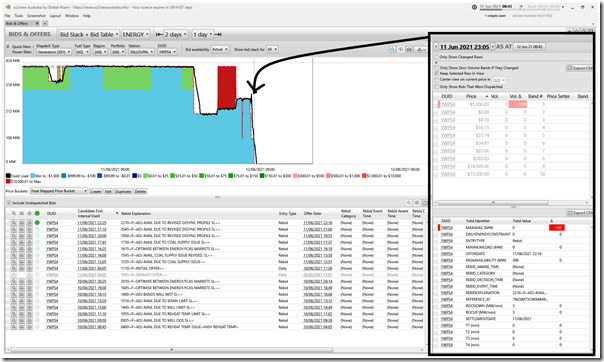604x362 pixels.
Task: Select the Quick filter radio button
Action: (8, 47)
